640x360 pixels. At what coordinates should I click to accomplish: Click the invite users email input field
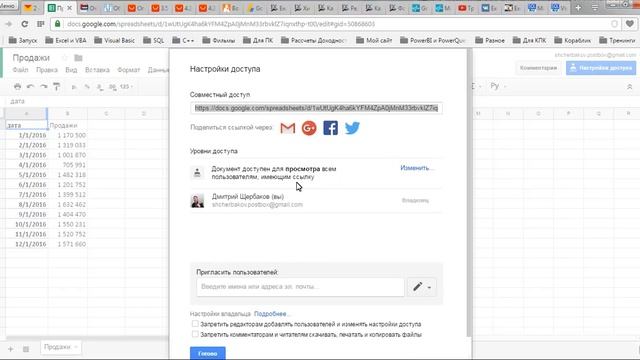300,287
